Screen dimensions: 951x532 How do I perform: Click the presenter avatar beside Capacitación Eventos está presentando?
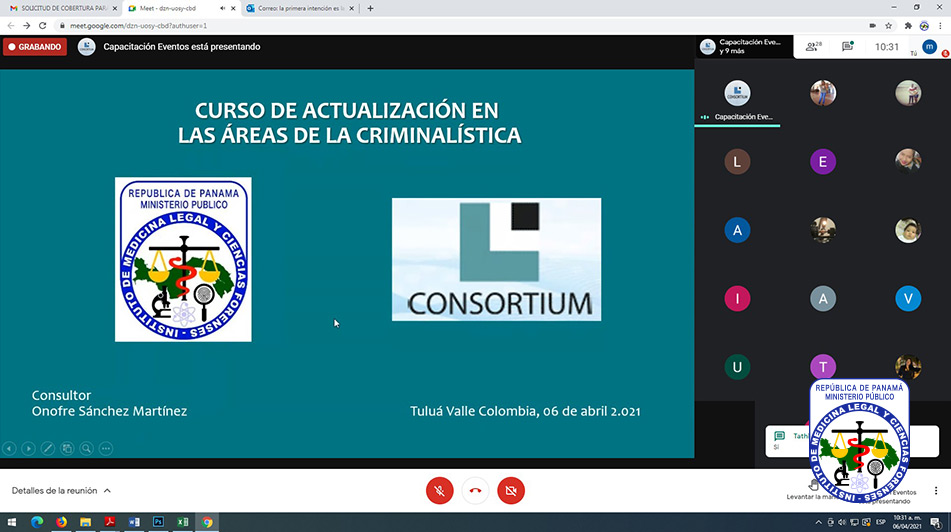coord(87,47)
